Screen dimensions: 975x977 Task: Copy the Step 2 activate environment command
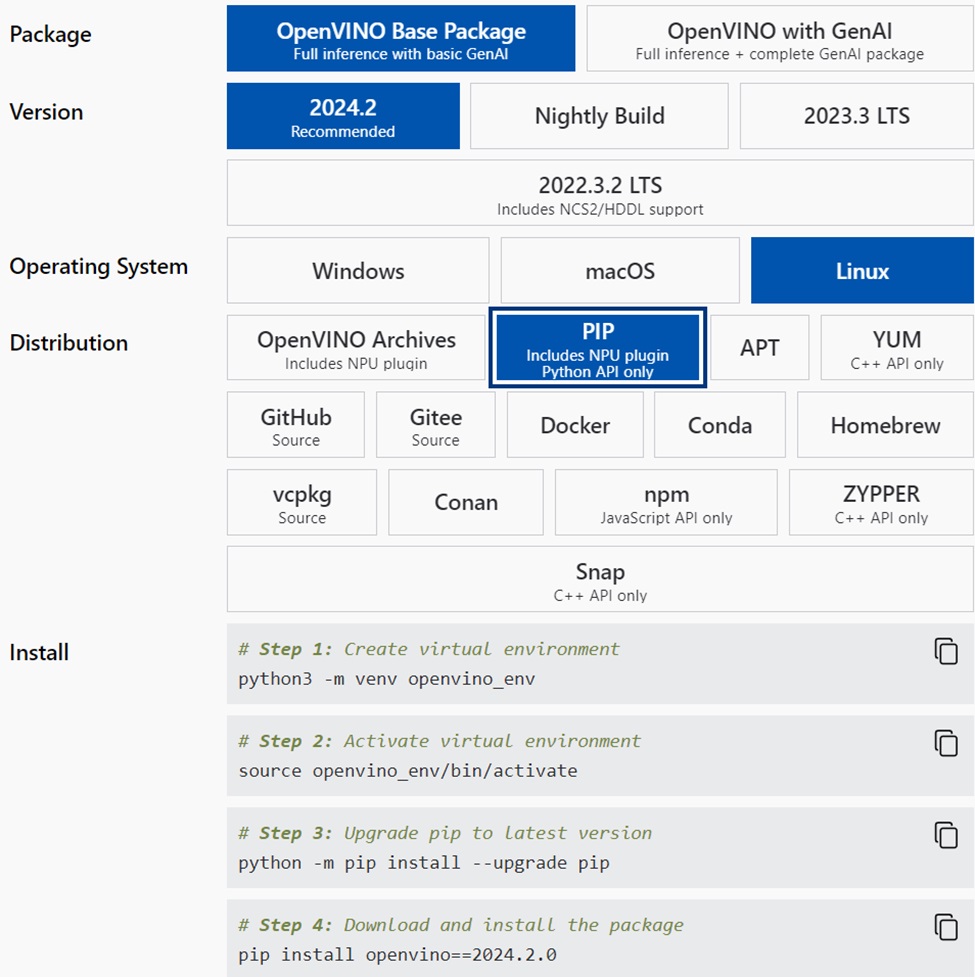click(x=945, y=743)
